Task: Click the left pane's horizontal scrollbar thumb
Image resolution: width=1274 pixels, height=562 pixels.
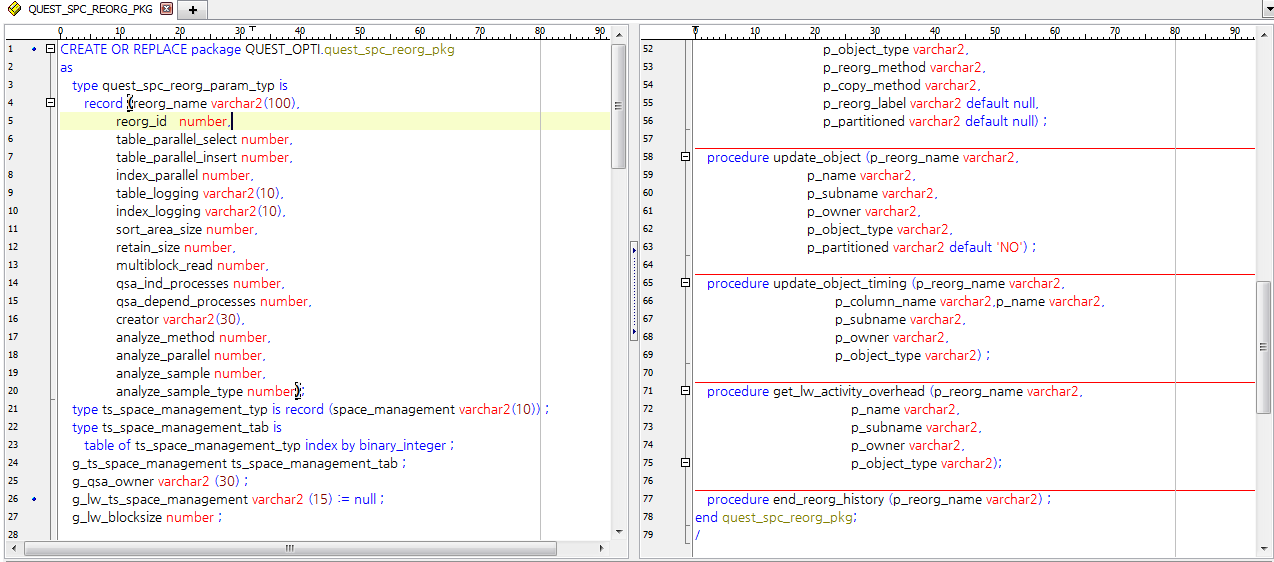Action: pyautogui.click(x=290, y=548)
